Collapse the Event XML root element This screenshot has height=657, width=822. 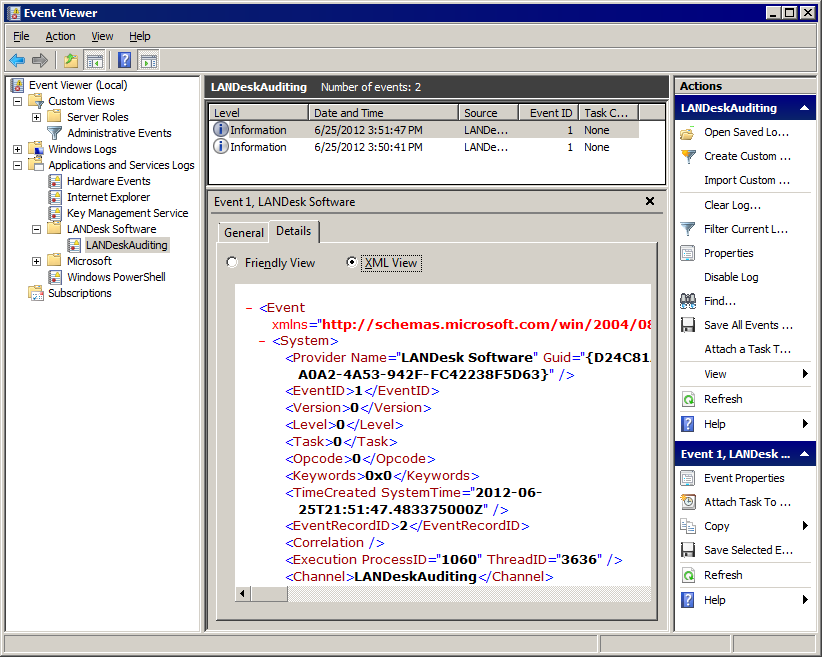[249, 308]
